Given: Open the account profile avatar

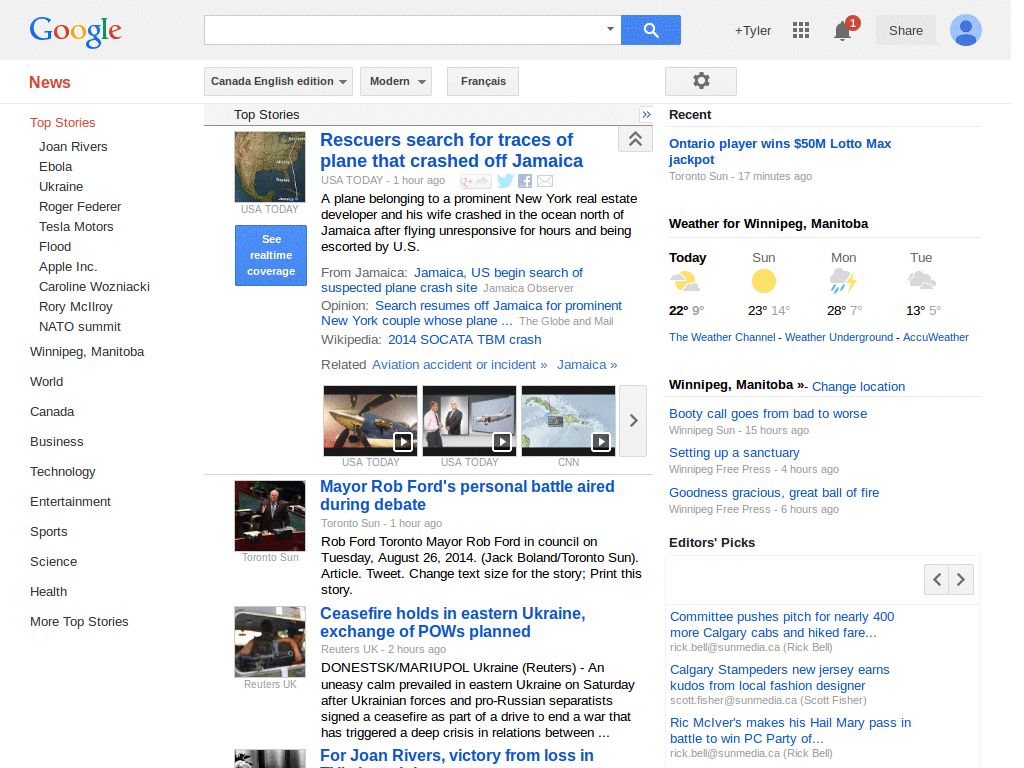Looking at the screenshot, I should coord(966,30).
